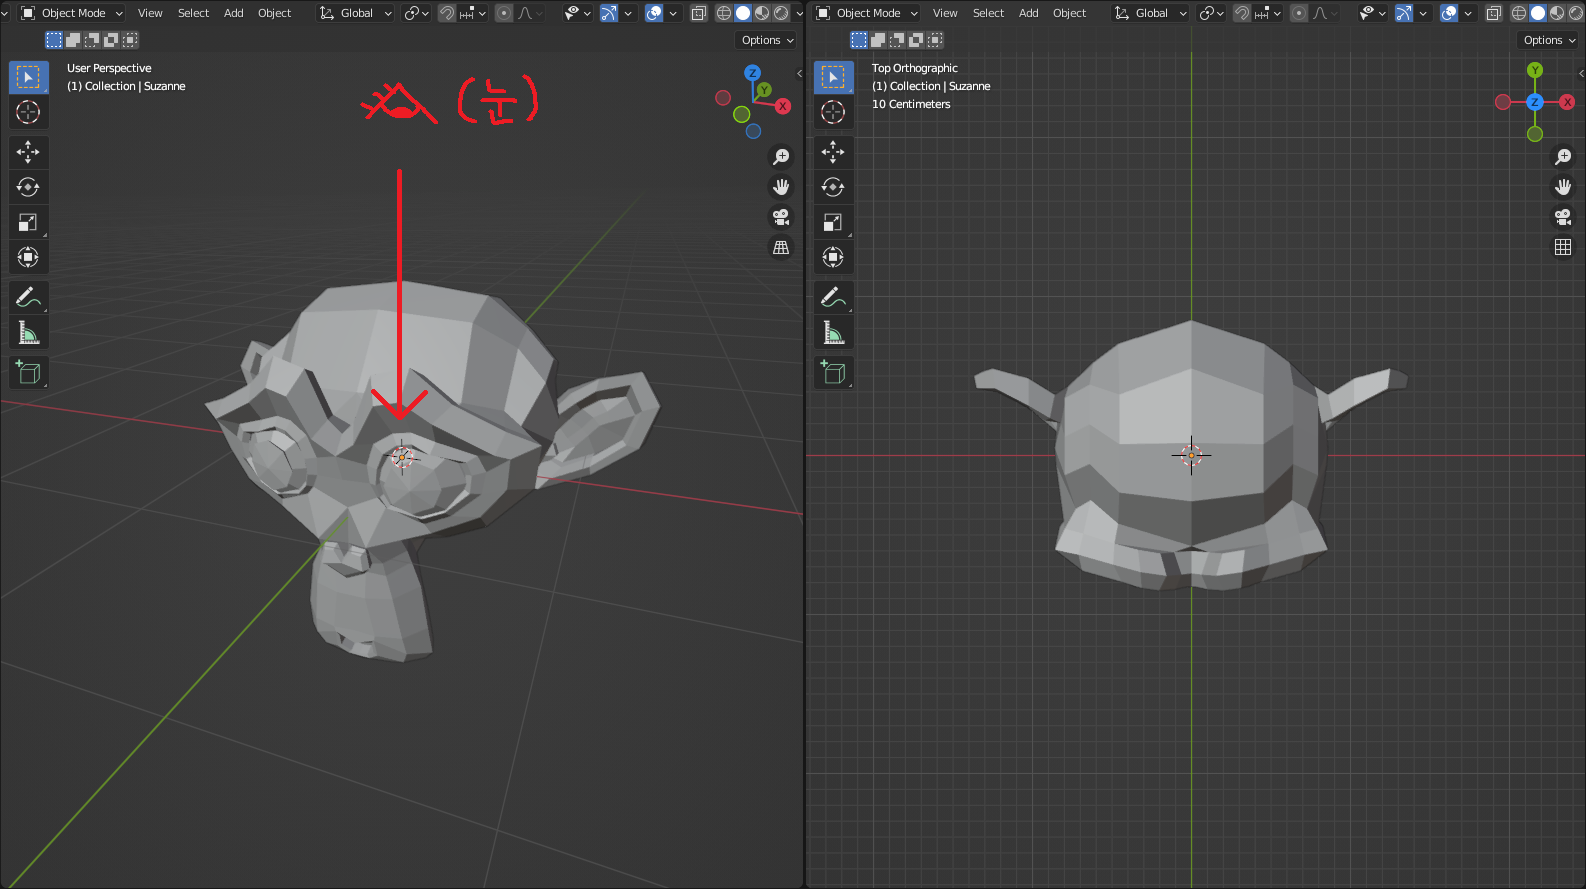Viewport: 1586px width, 889px height.
Task: Click the pan hand icon in Top Orthographic viewport
Action: pos(1563,187)
